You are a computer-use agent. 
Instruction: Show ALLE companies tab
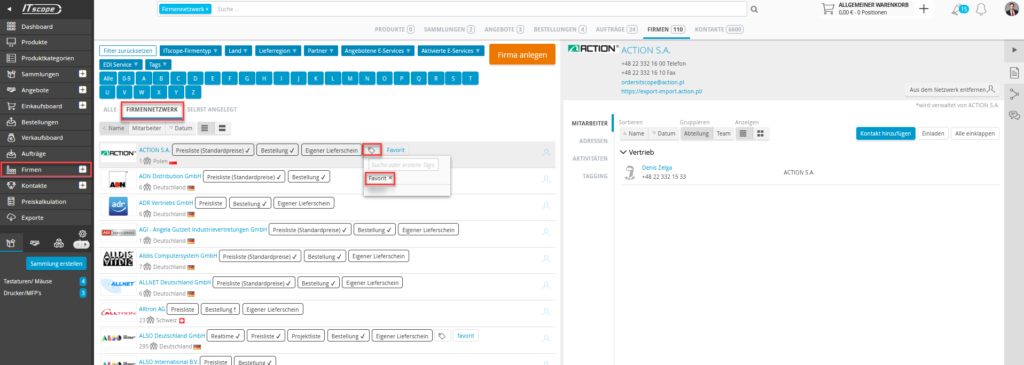(x=110, y=110)
